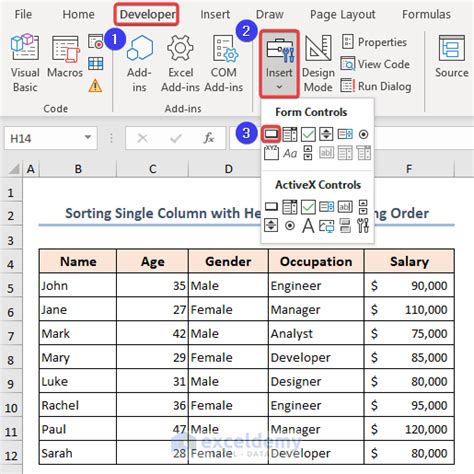Switch to the Page Layout tab
This screenshot has width=474, height=474.
(x=343, y=14)
